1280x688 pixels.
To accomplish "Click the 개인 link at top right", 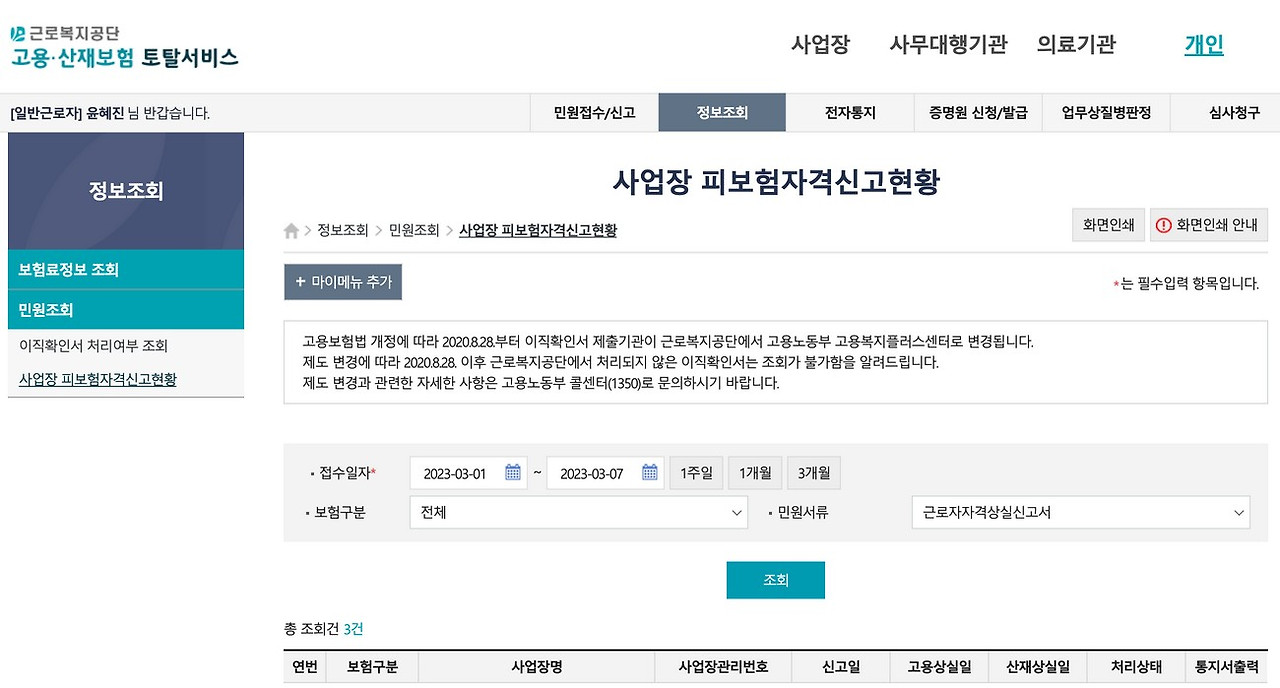I will coord(1203,44).
